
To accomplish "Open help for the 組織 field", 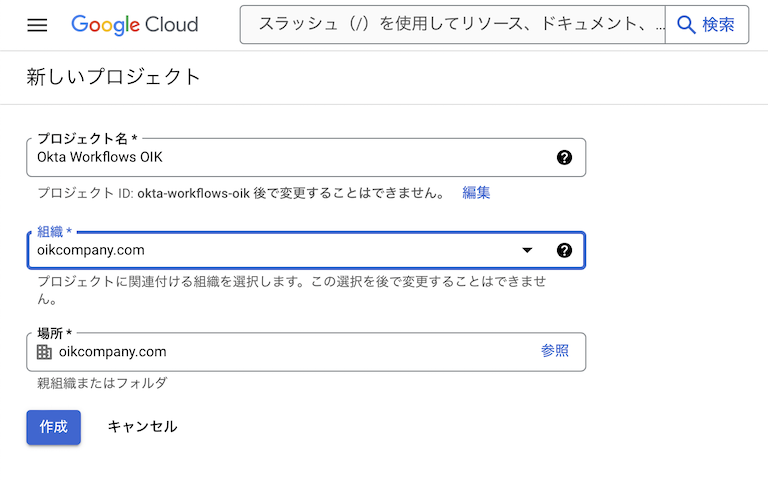I will (x=564, y=250).
